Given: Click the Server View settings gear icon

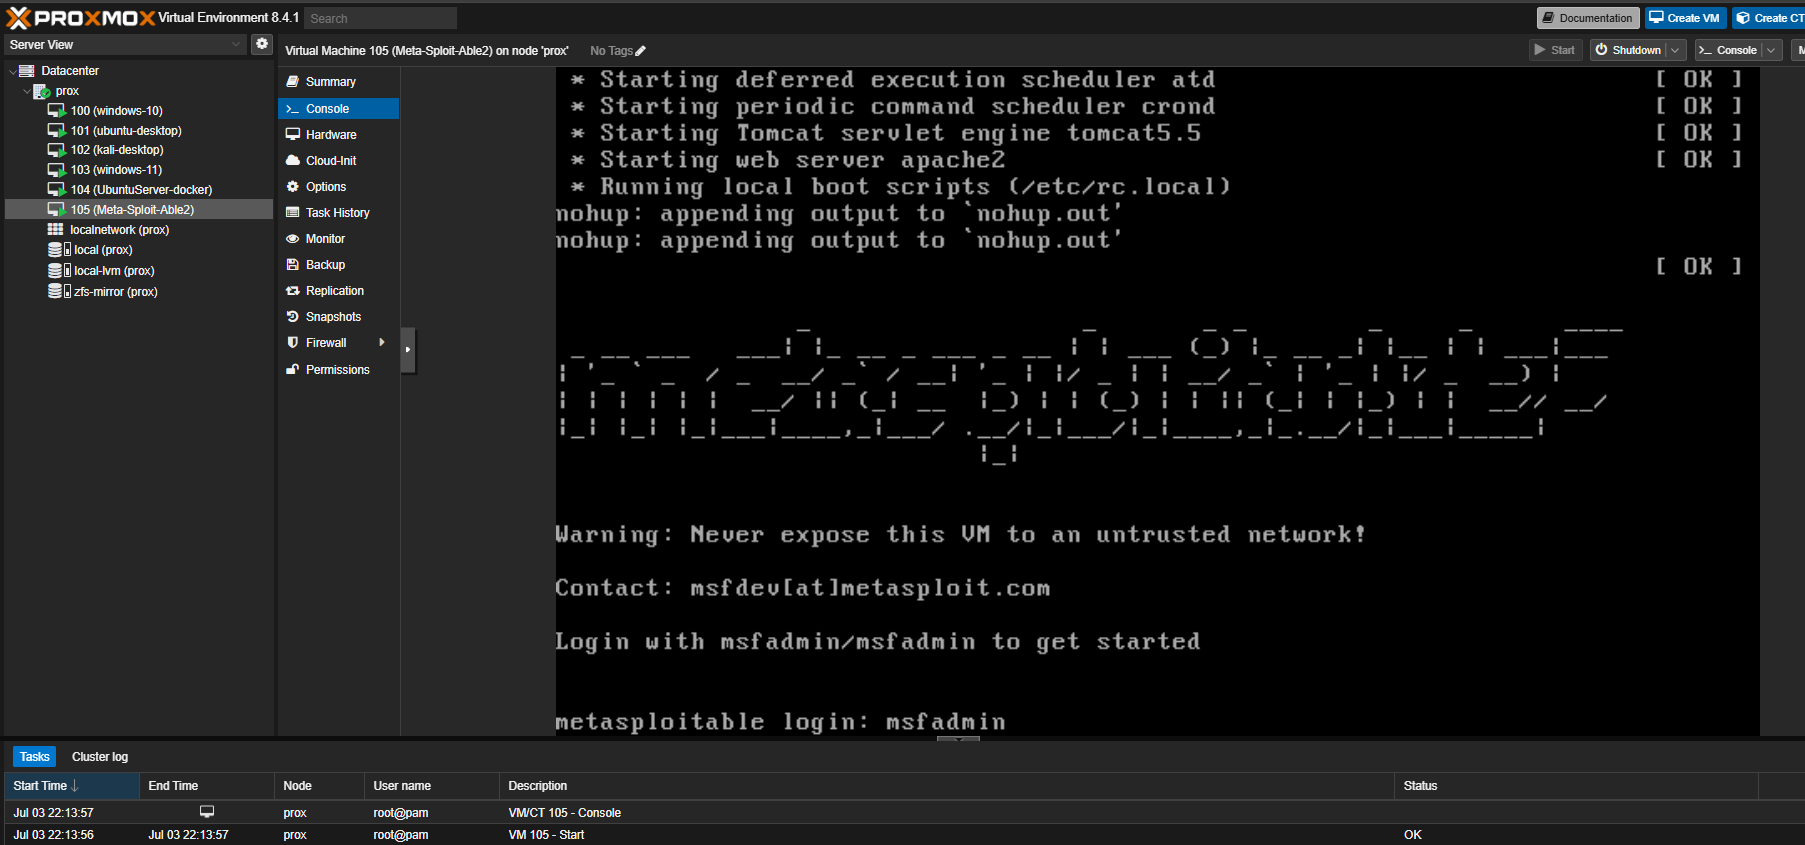Looking at the screenshot, I should 262,44.
